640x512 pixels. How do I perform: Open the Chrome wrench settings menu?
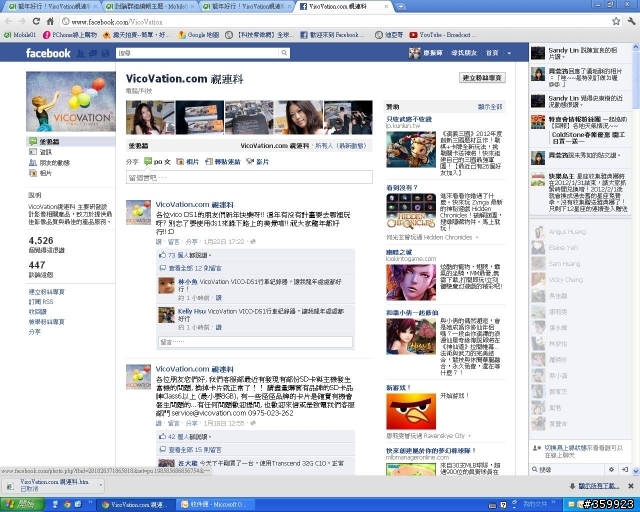pos(631,21)
